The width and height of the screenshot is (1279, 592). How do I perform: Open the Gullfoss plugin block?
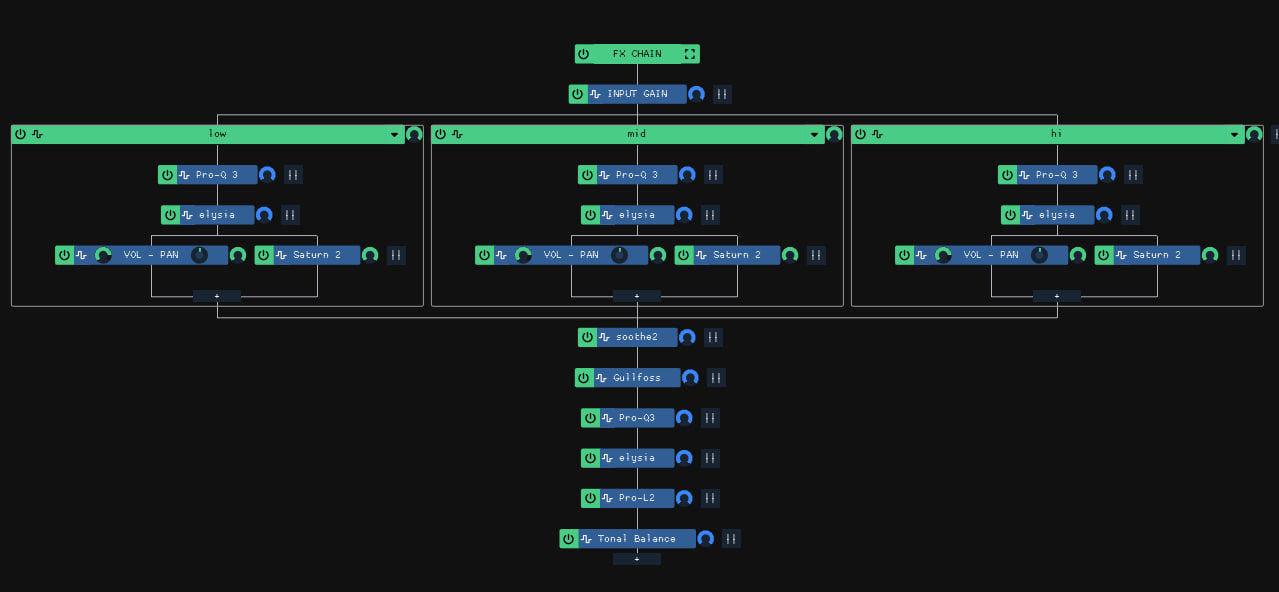click(x=637, y=378)
